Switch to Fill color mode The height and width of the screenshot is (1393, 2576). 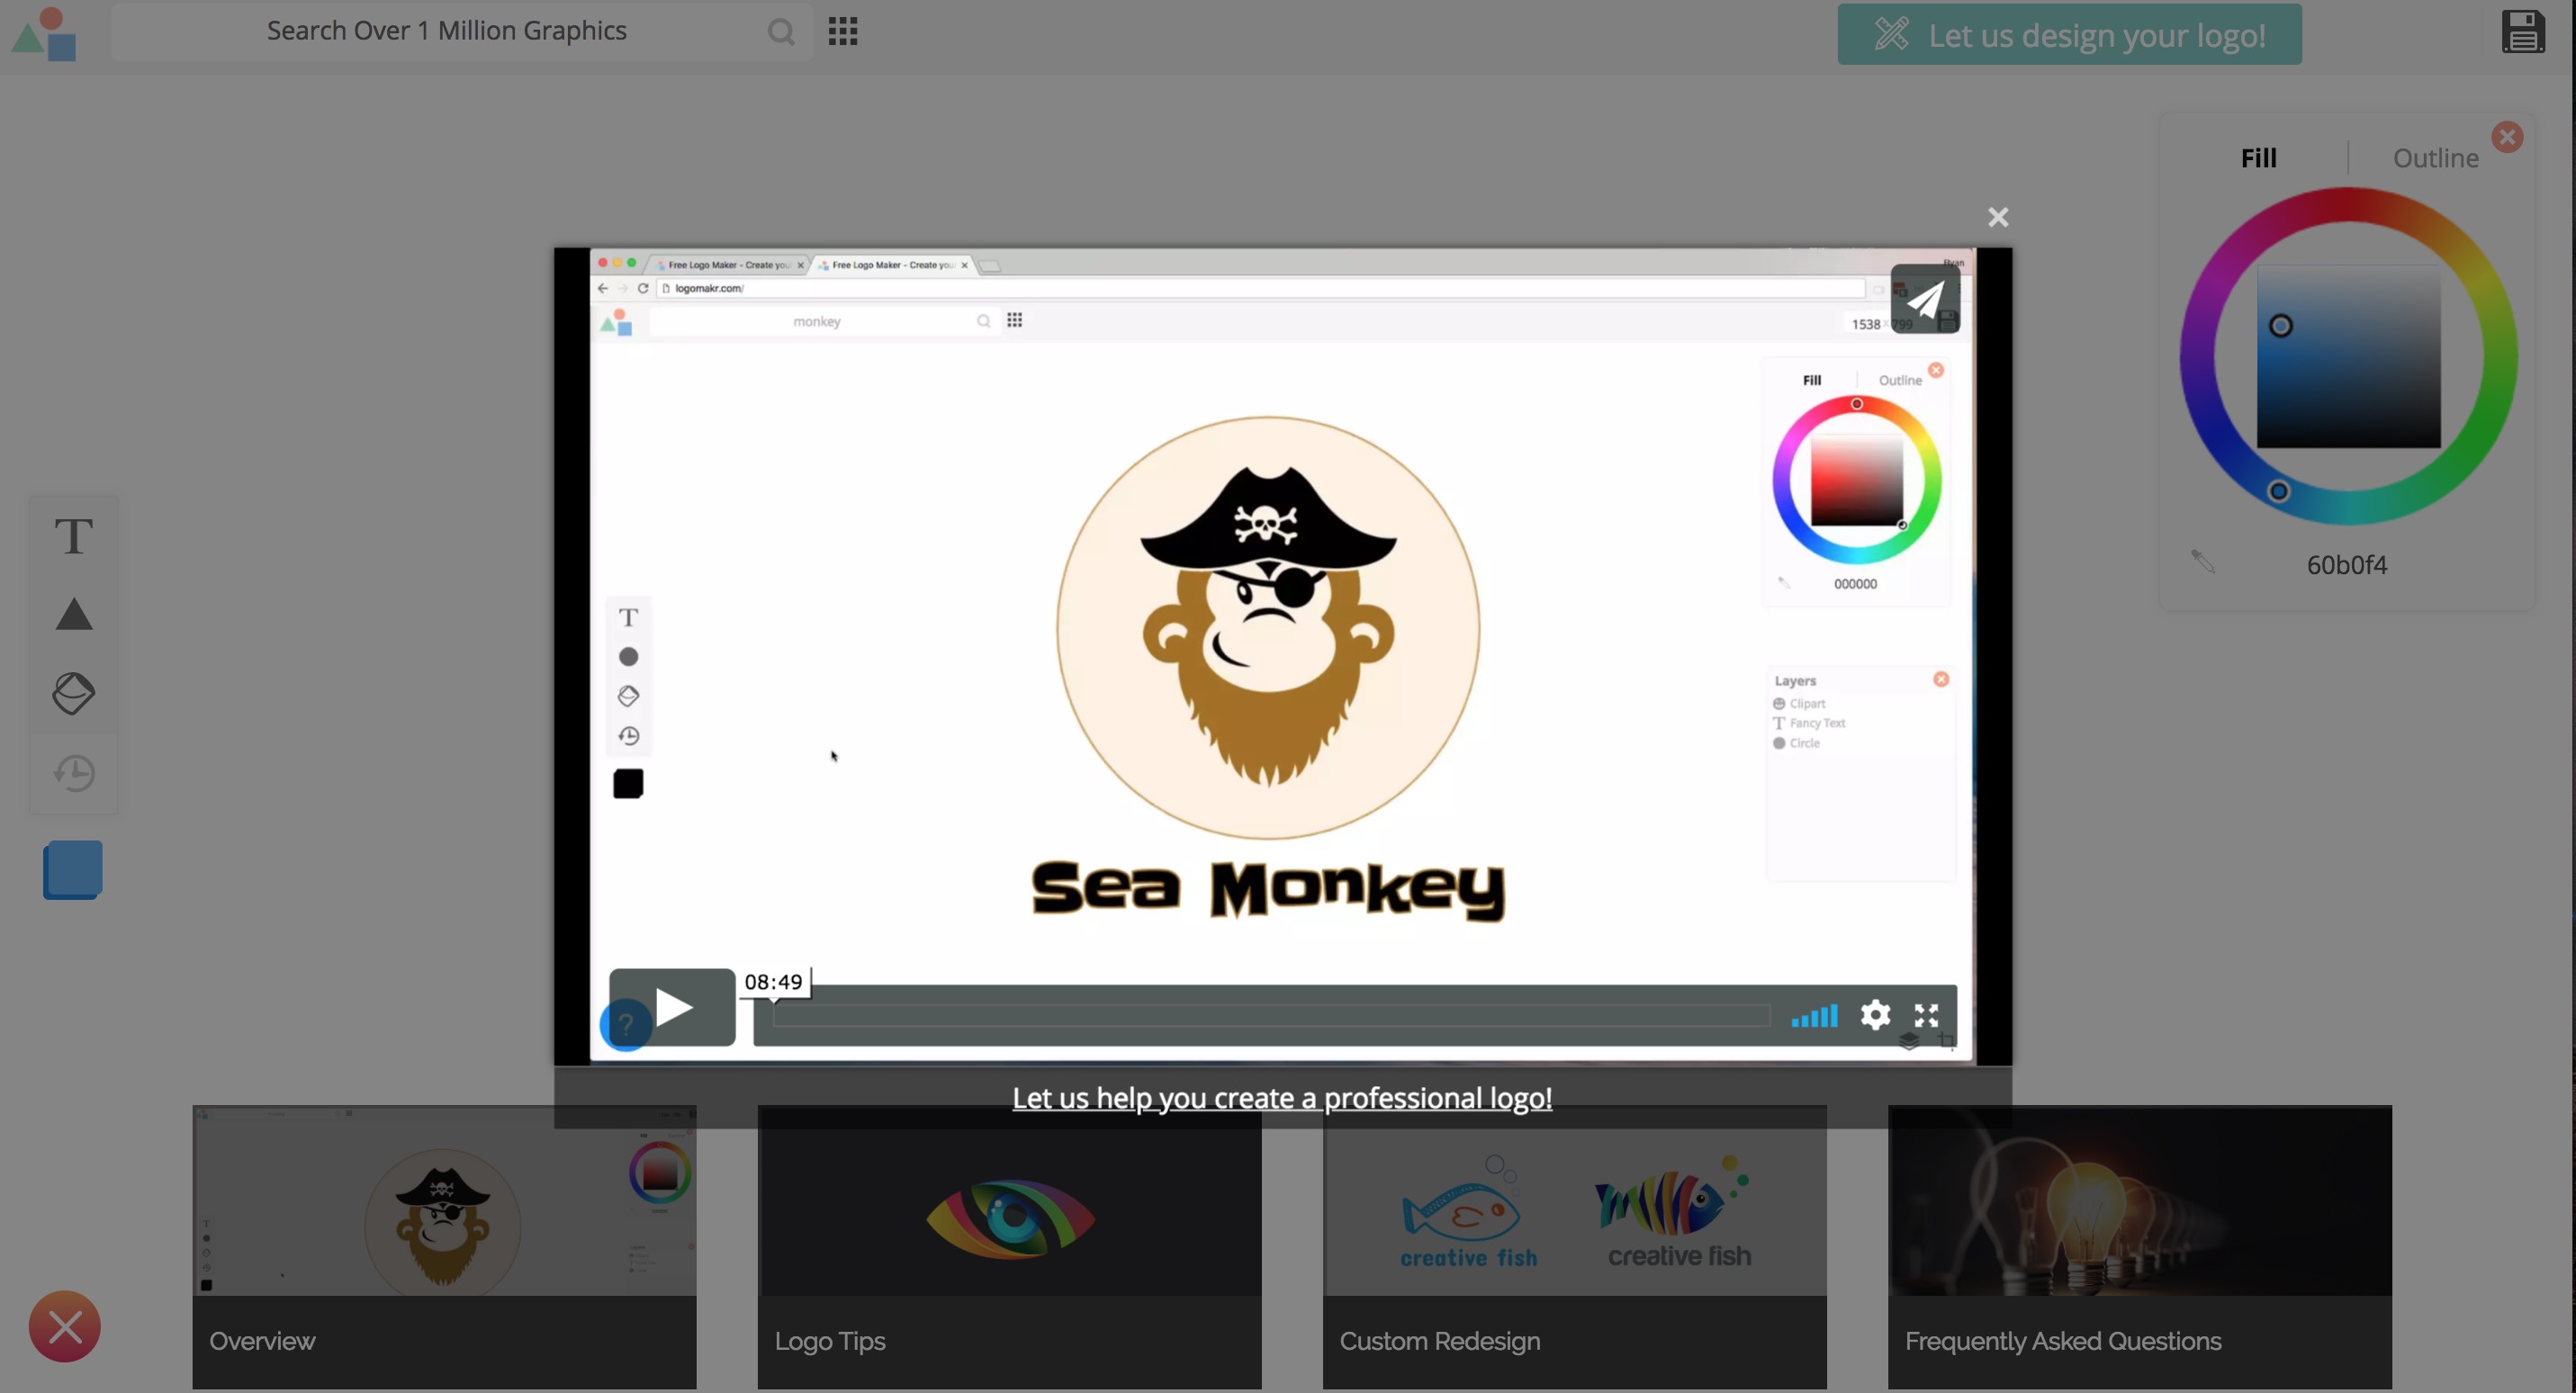[x=2257, y=156]
